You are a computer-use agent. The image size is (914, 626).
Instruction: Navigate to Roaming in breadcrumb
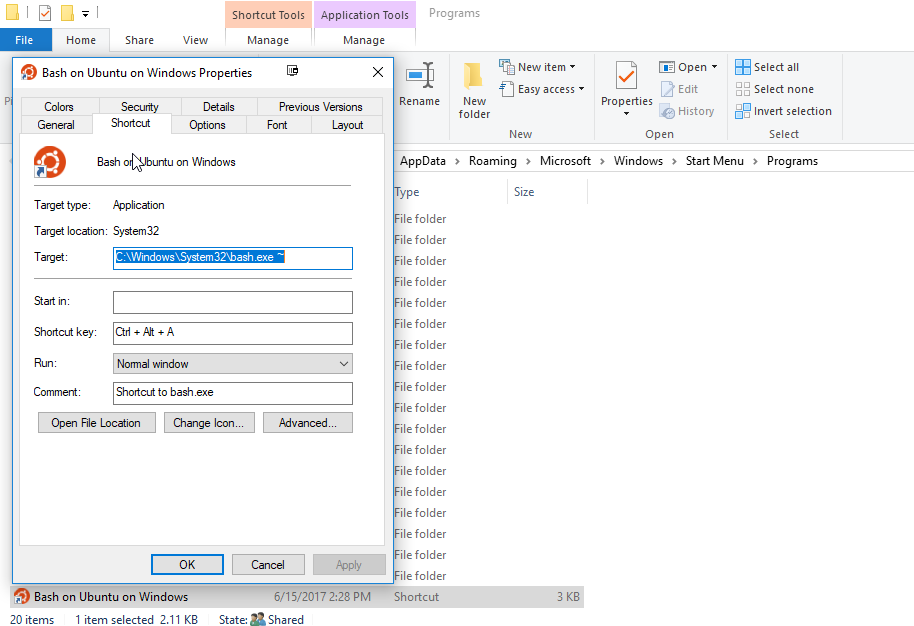[x=493, y=161]
